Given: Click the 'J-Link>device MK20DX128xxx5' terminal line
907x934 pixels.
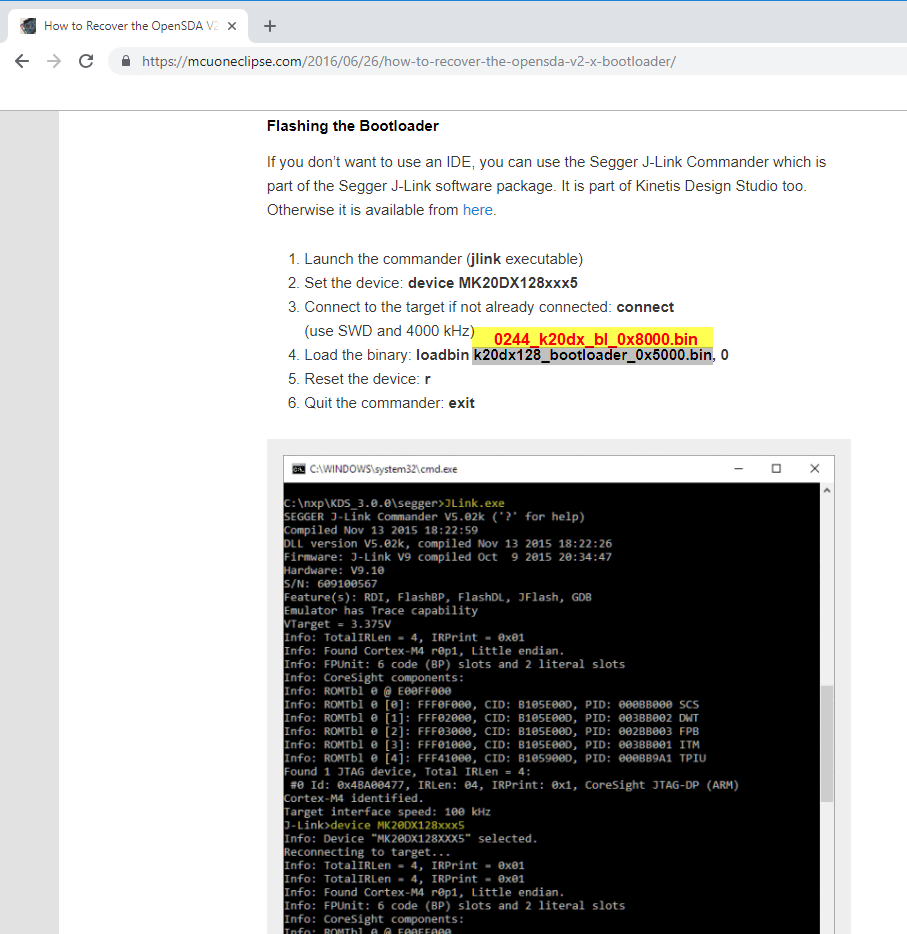Looking at the screenshot, I should pyautogui.click(x=374, y=826).
